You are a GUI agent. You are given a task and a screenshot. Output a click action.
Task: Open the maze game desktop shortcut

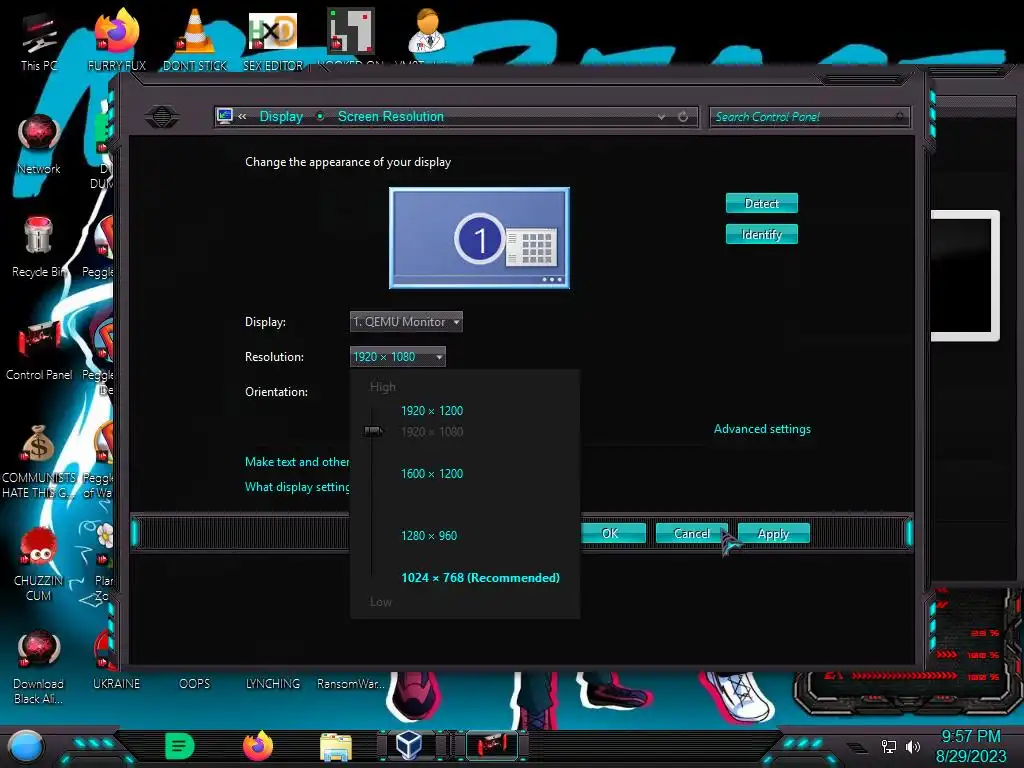351,33
